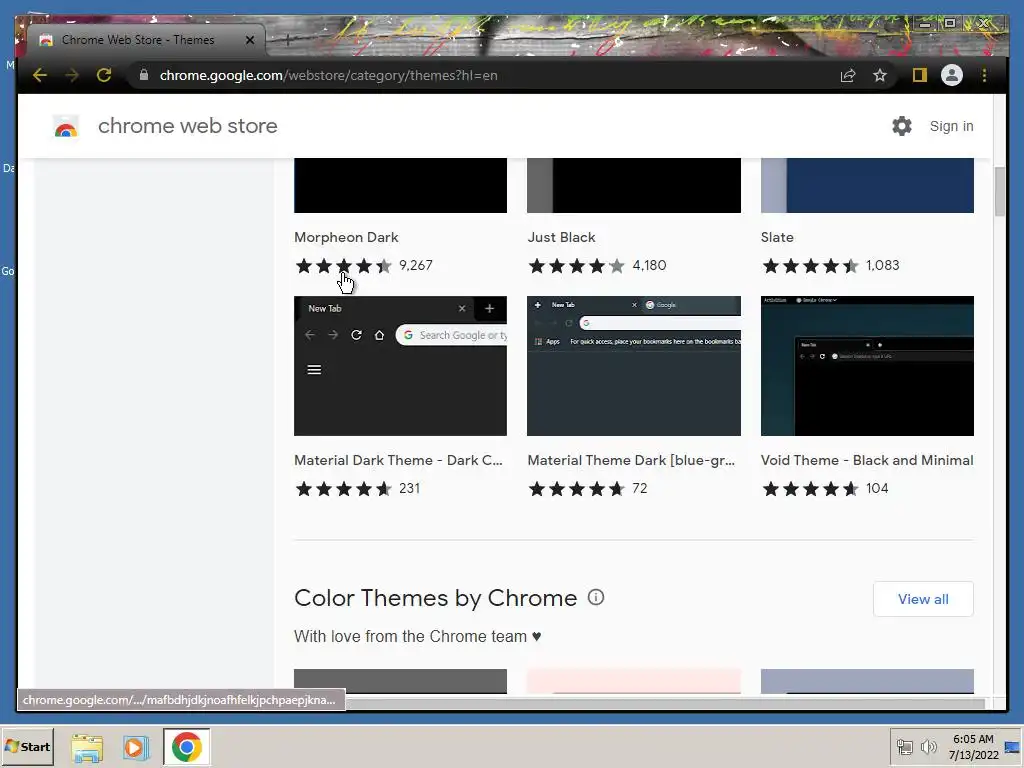
Task: Click the grey color theme swatch
Action: pos(400,681)
